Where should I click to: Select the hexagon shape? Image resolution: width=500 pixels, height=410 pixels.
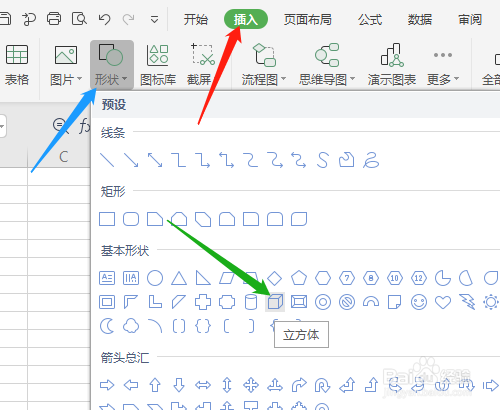(323, 278)
